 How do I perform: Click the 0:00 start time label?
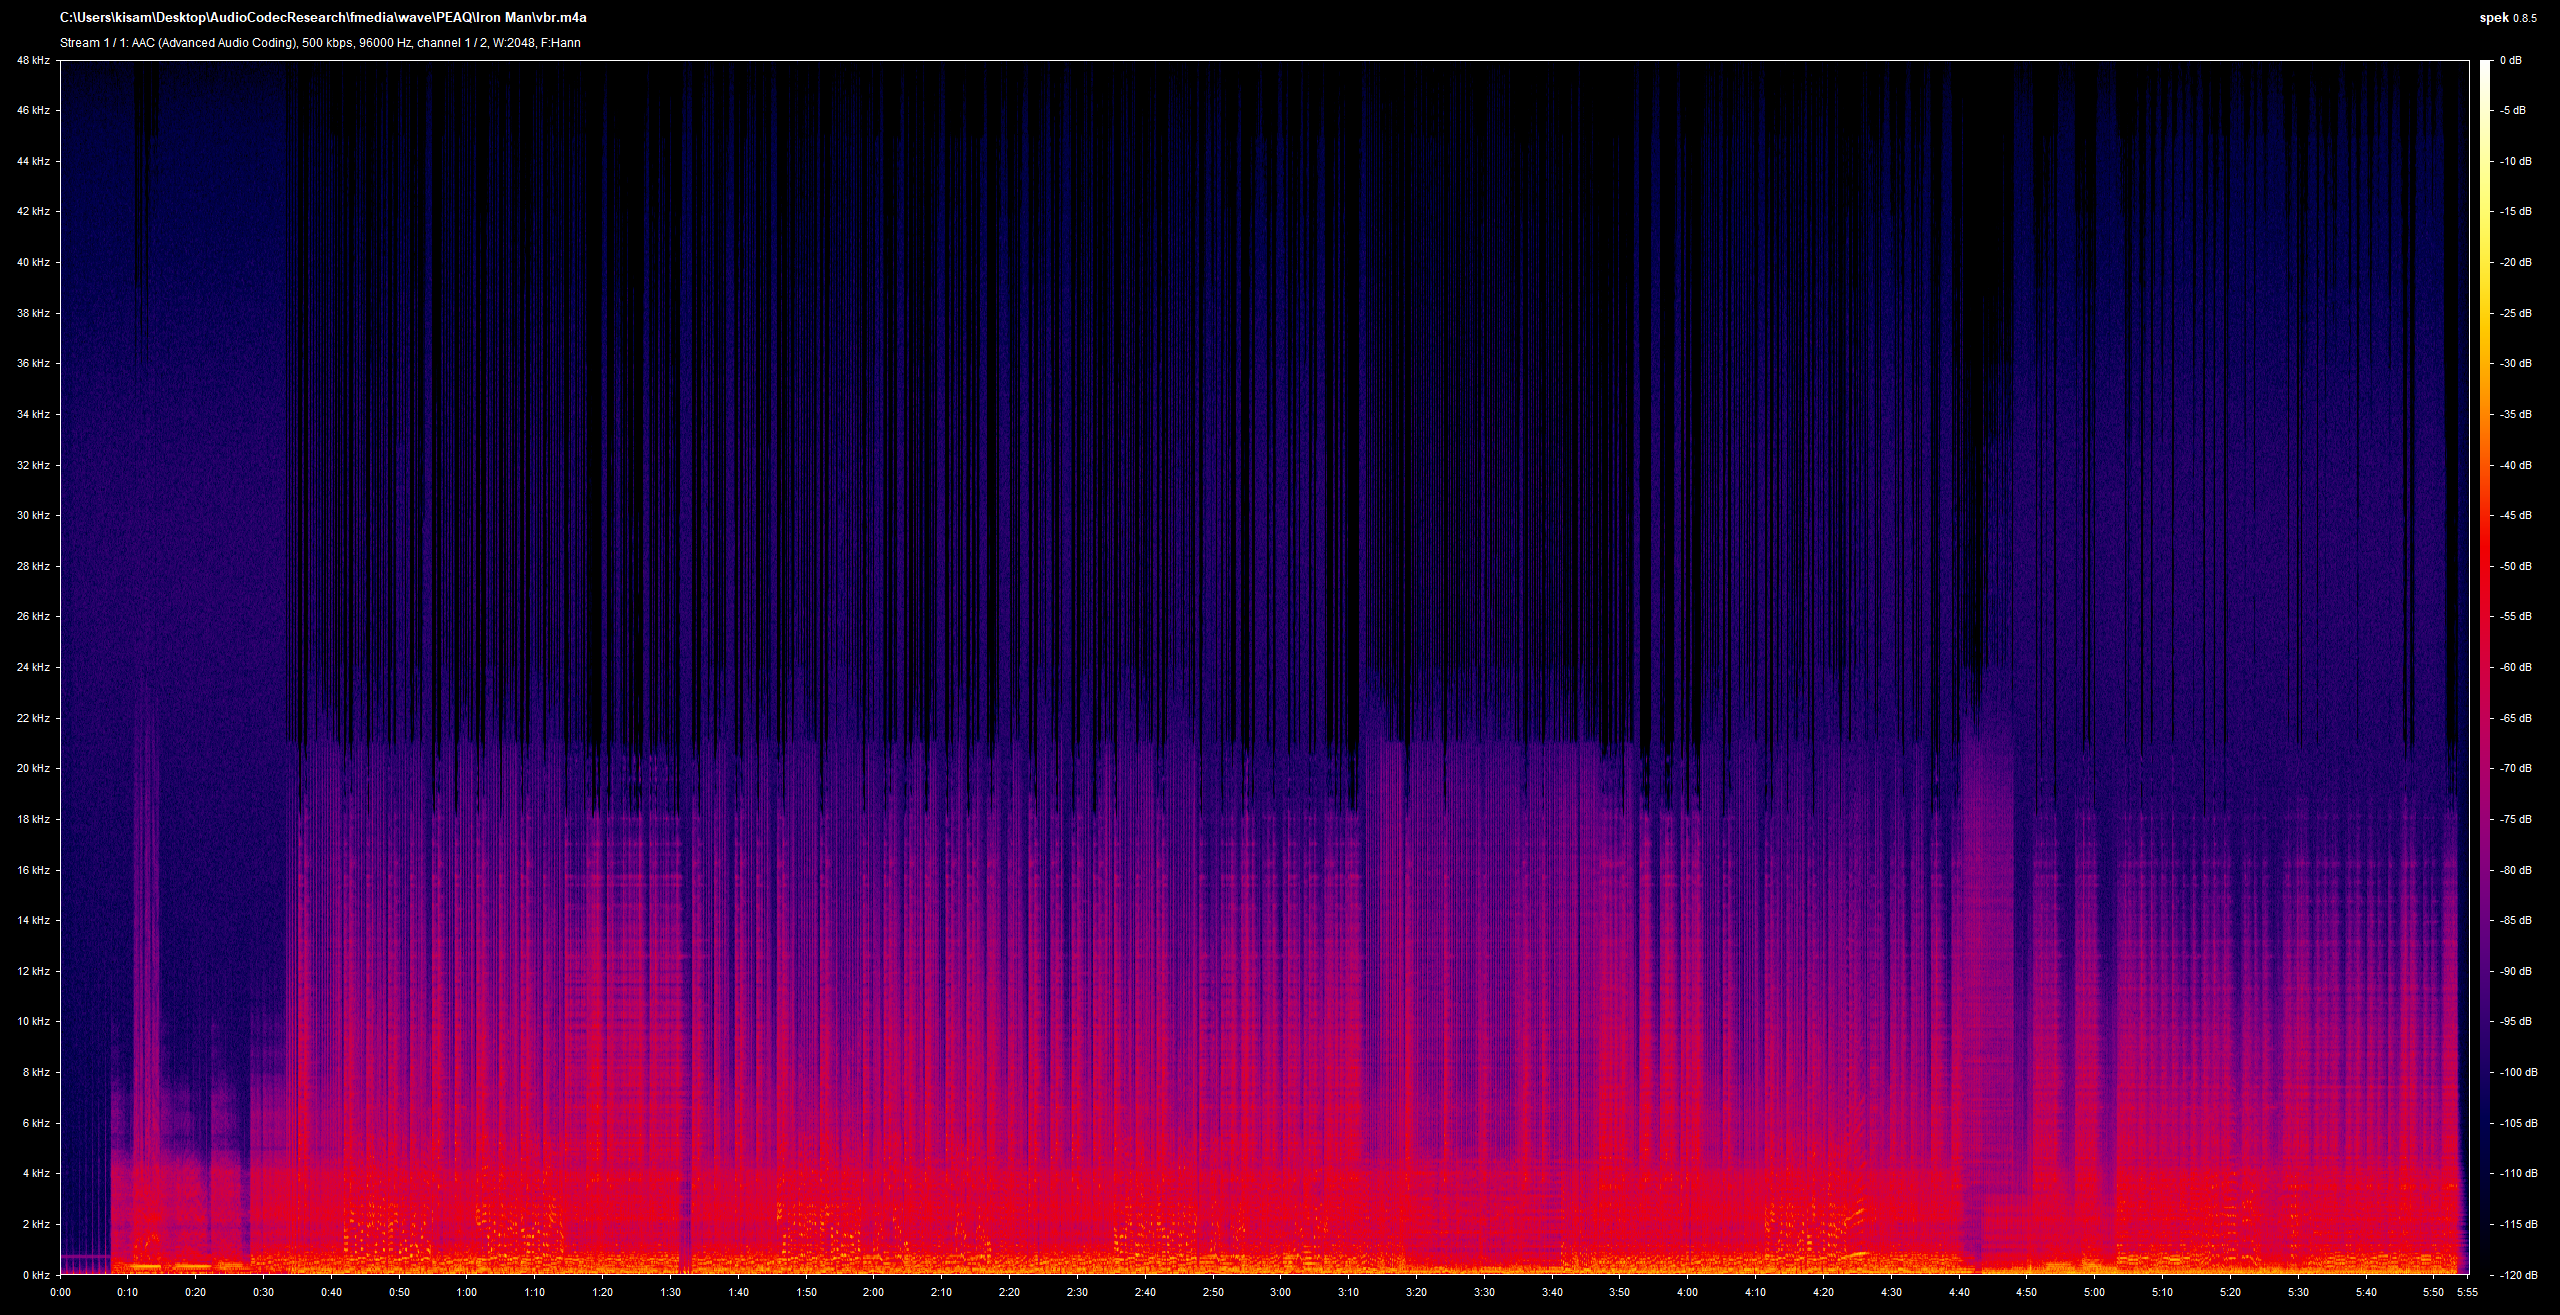(x=60, y=1292)
